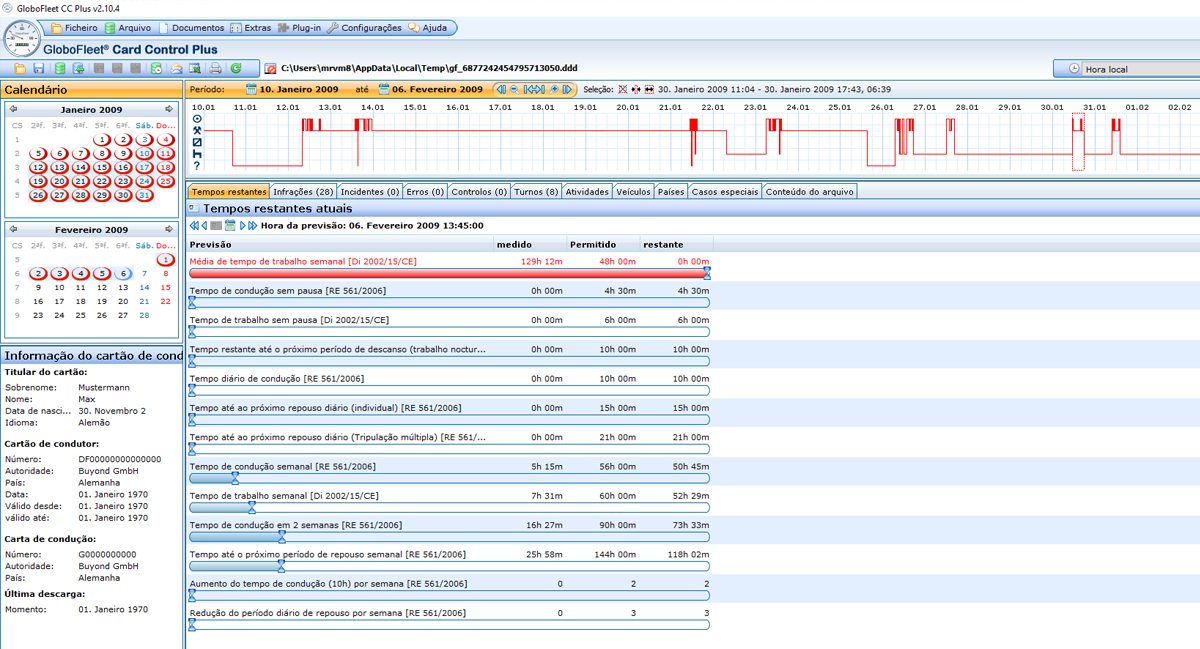This screenshot has width=1200, height=649.
Task: Click the save diskette toolbar icon
Action: pos(38,68)
